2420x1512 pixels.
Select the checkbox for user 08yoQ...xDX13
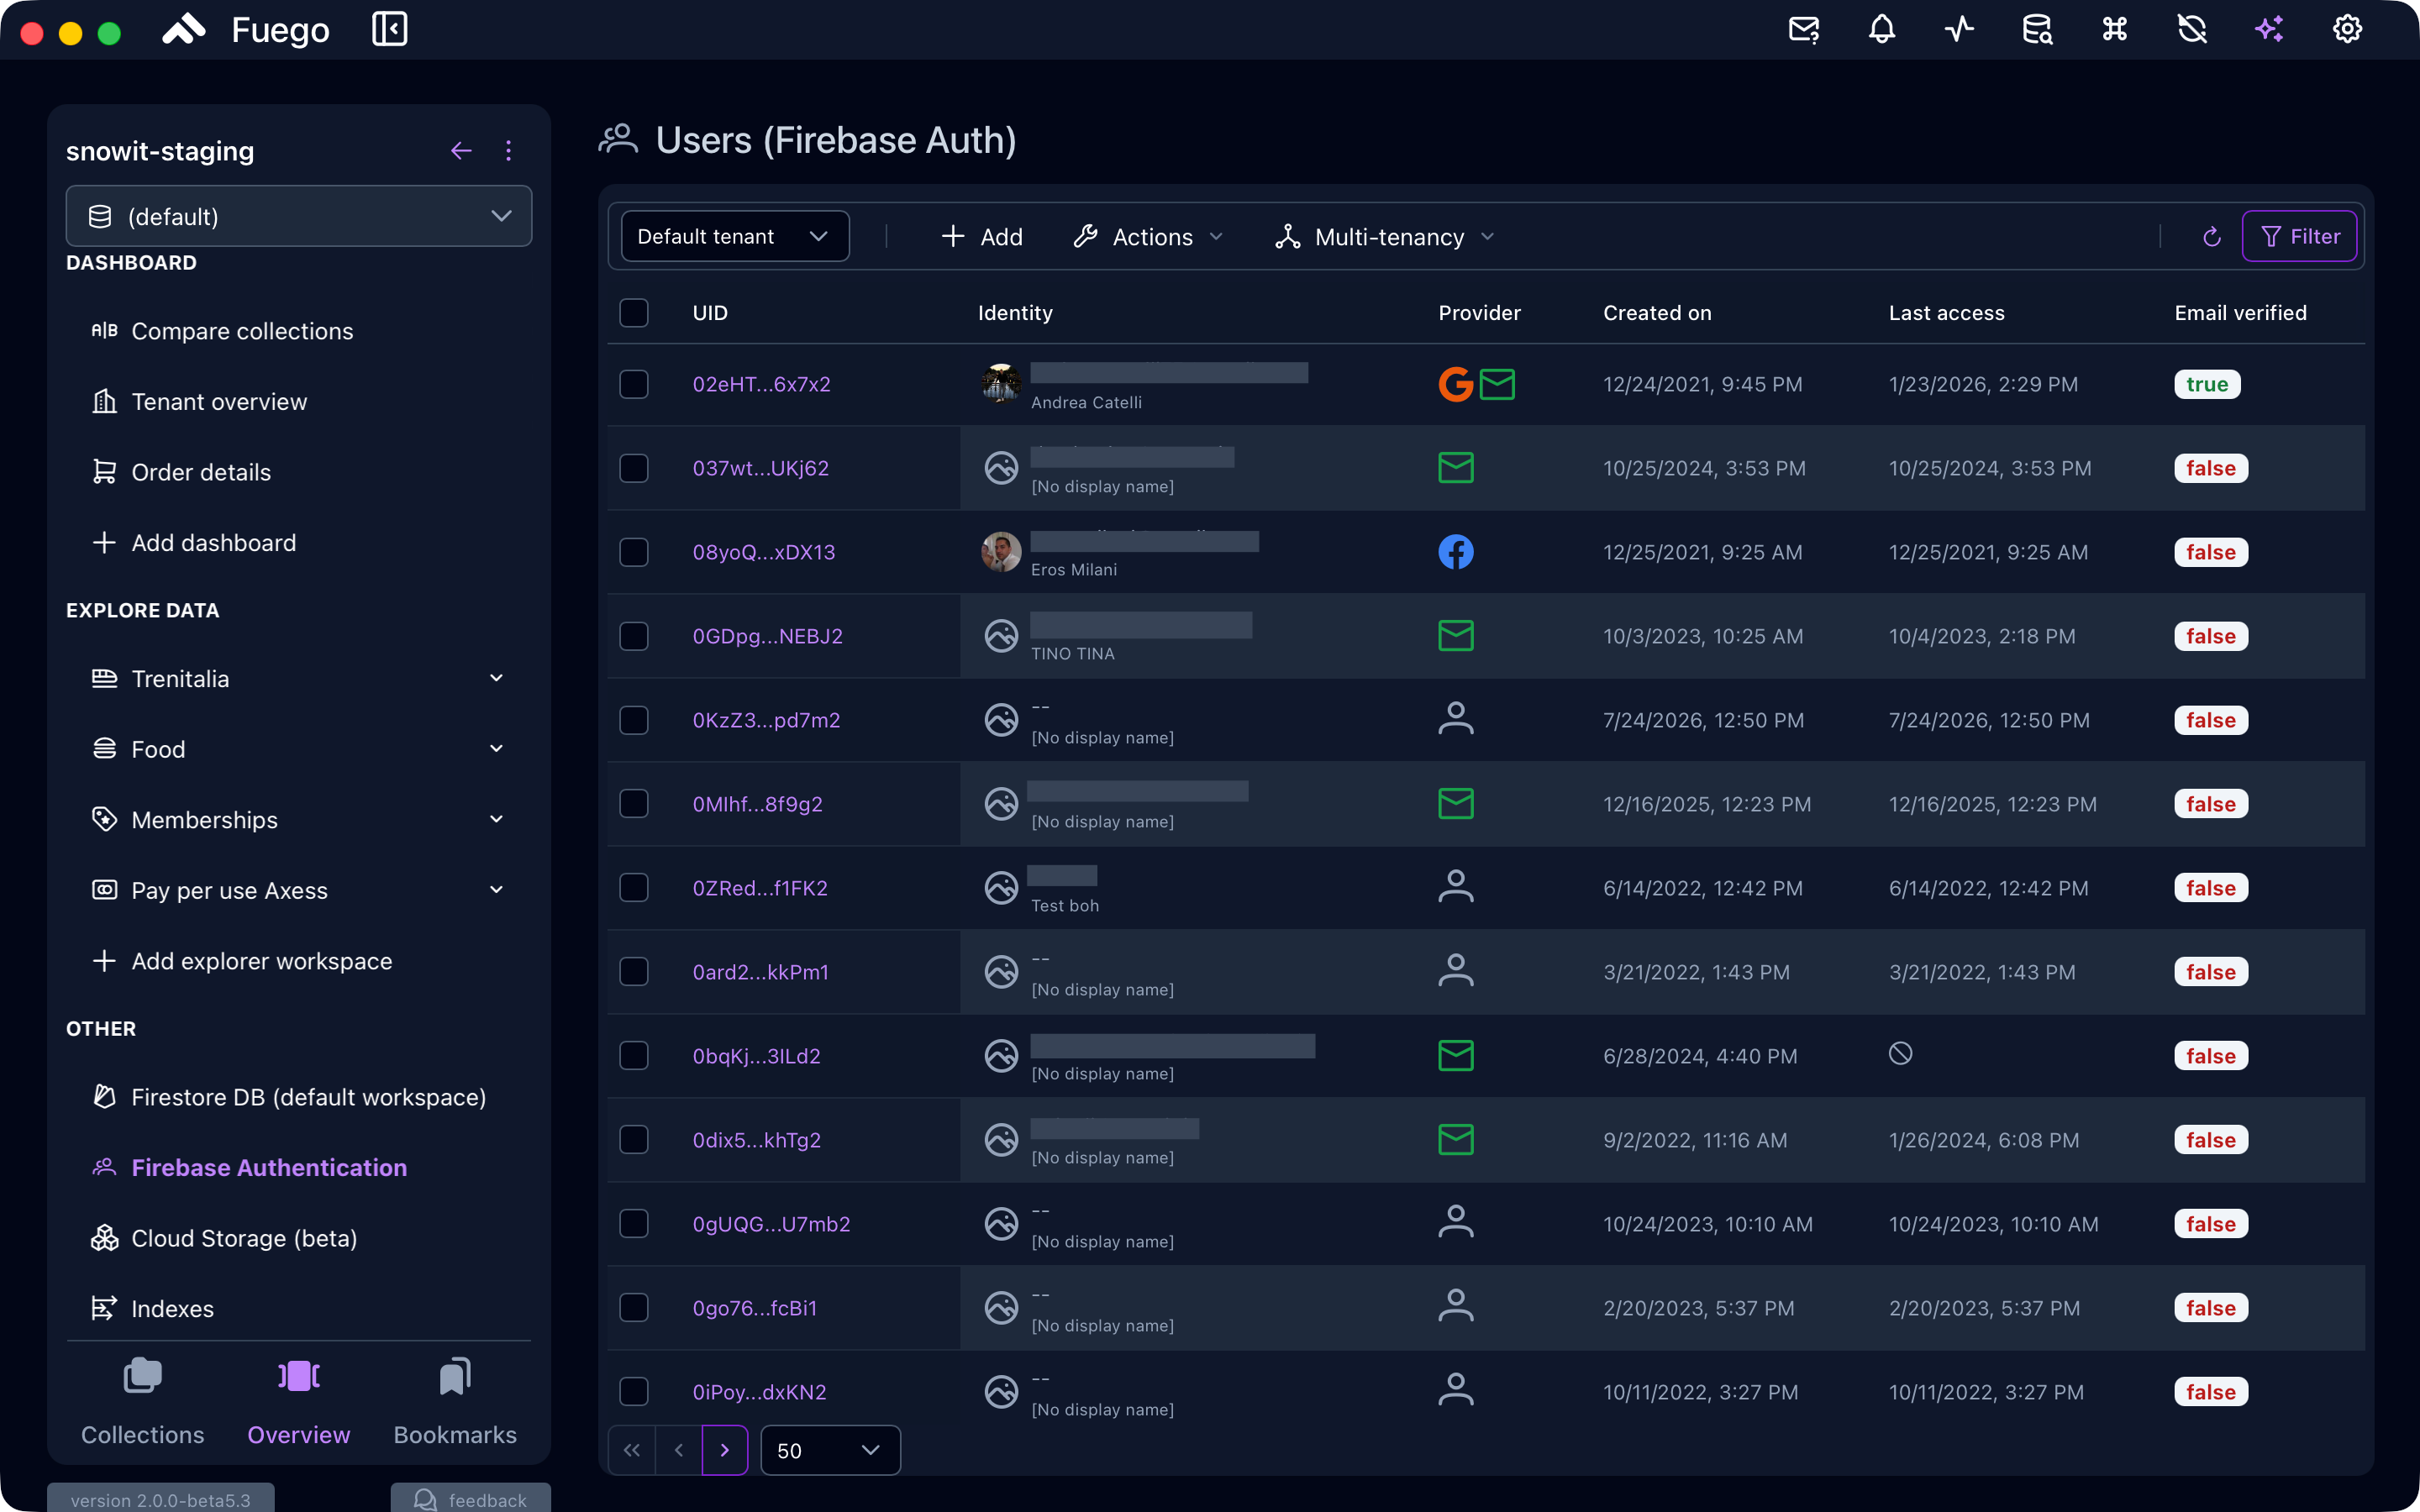tap(634, 552)
